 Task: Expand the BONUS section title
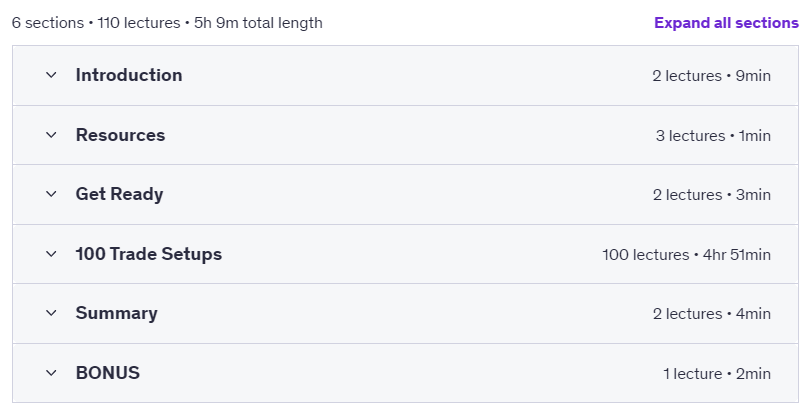[x=108, y=373]
